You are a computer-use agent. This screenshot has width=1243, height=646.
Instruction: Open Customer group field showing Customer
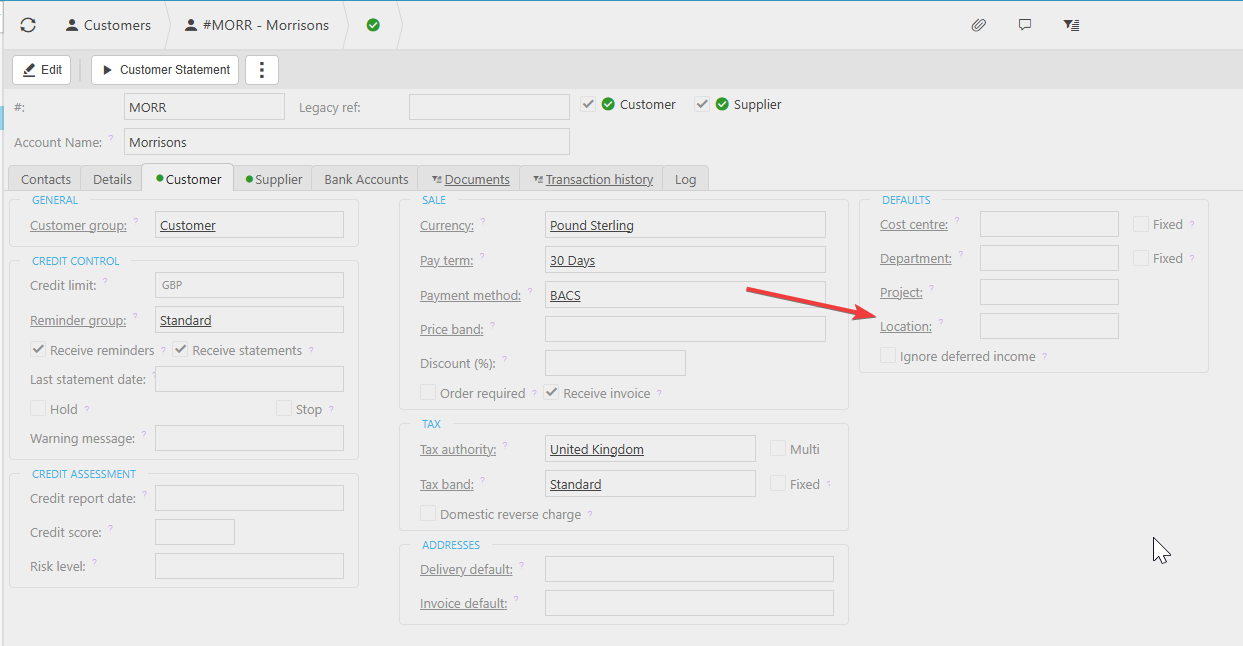click(x=249, y=225)
